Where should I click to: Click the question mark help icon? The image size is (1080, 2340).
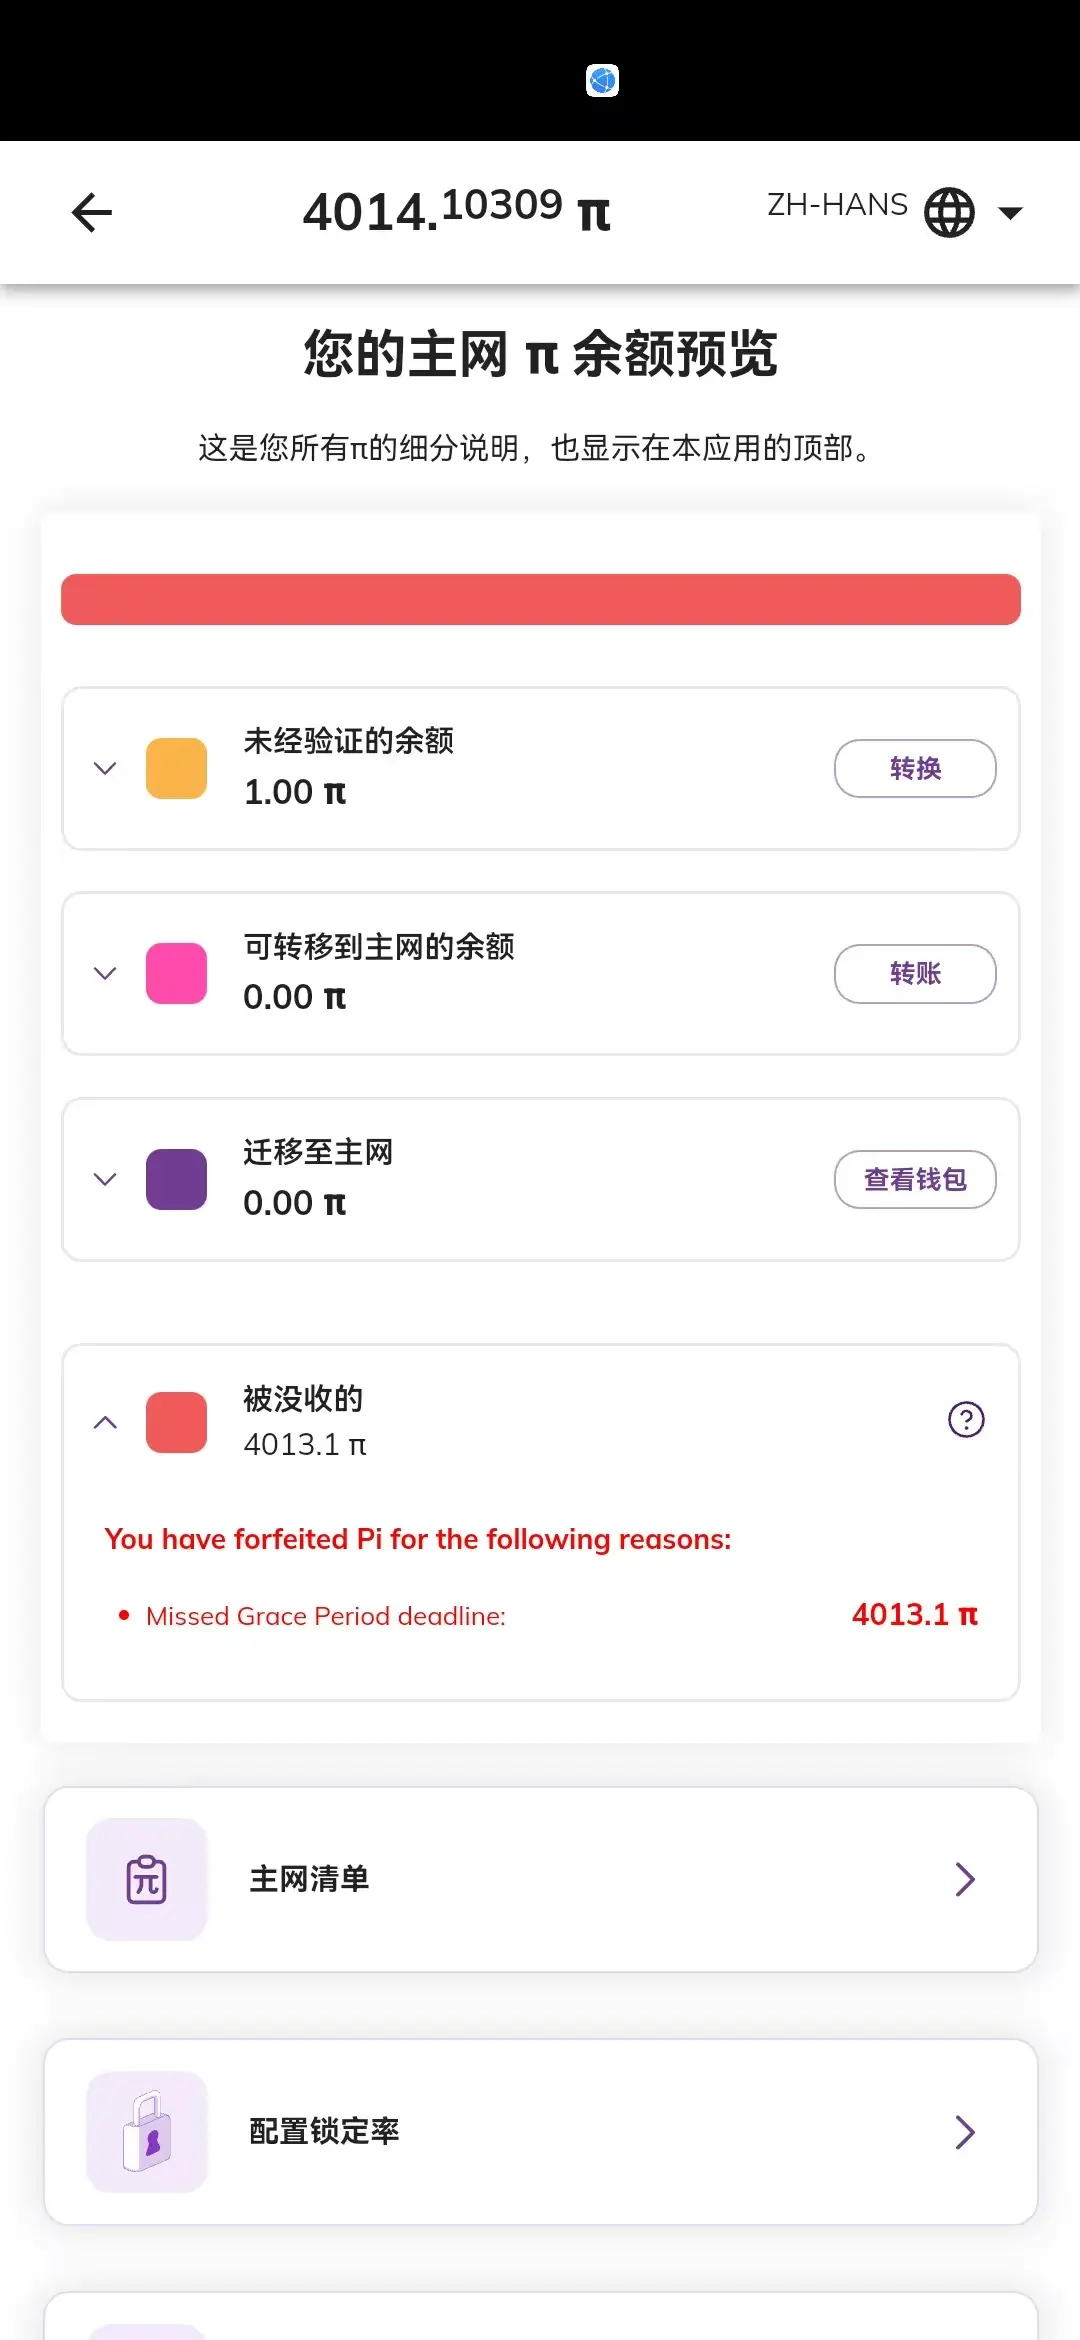pos(966,1419)
